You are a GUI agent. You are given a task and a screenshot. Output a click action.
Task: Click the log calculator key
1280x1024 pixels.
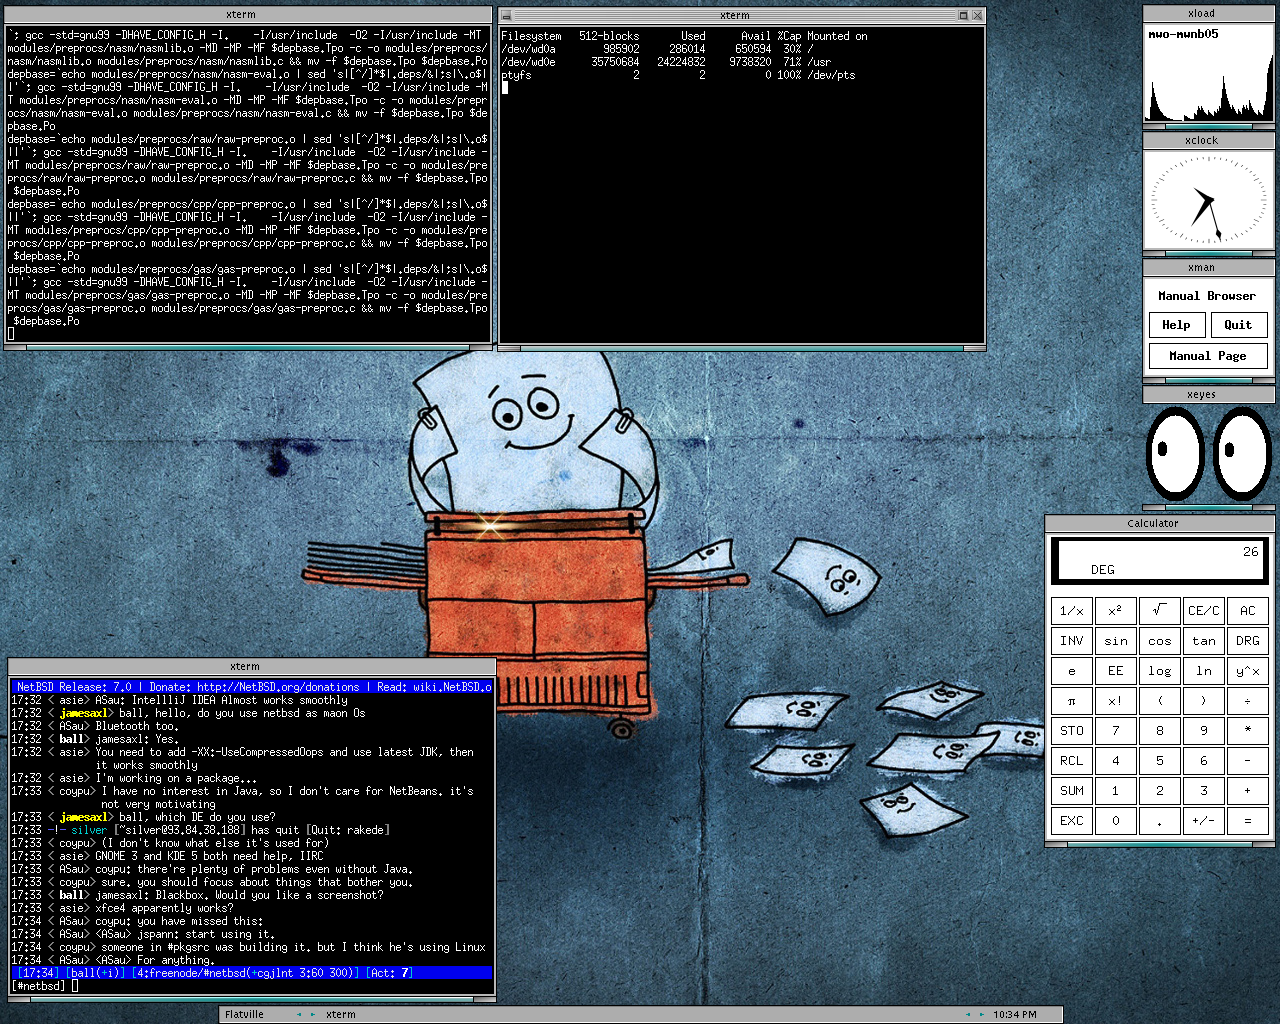click(x=1159, y=670)
